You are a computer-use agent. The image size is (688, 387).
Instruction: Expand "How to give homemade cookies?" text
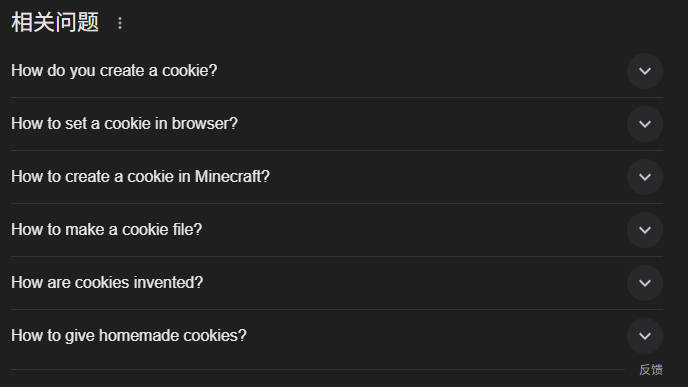(x=129, y=336)
